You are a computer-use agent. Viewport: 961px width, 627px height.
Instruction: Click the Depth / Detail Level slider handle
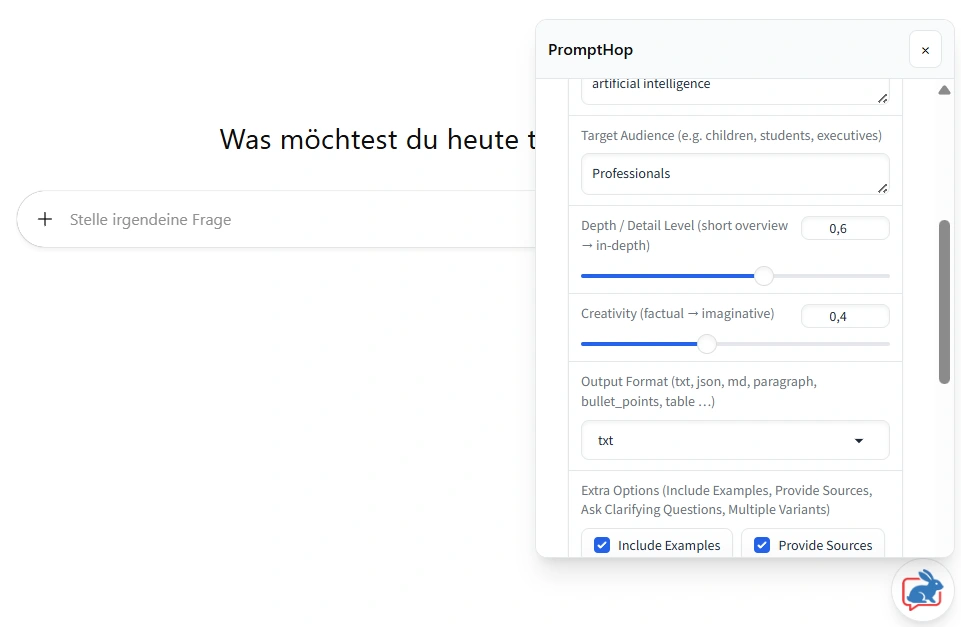pos(764,276)
